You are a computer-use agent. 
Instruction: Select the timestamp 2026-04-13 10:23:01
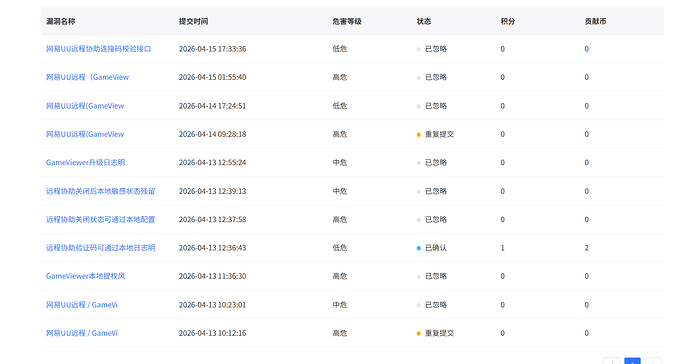coord(213,305)
